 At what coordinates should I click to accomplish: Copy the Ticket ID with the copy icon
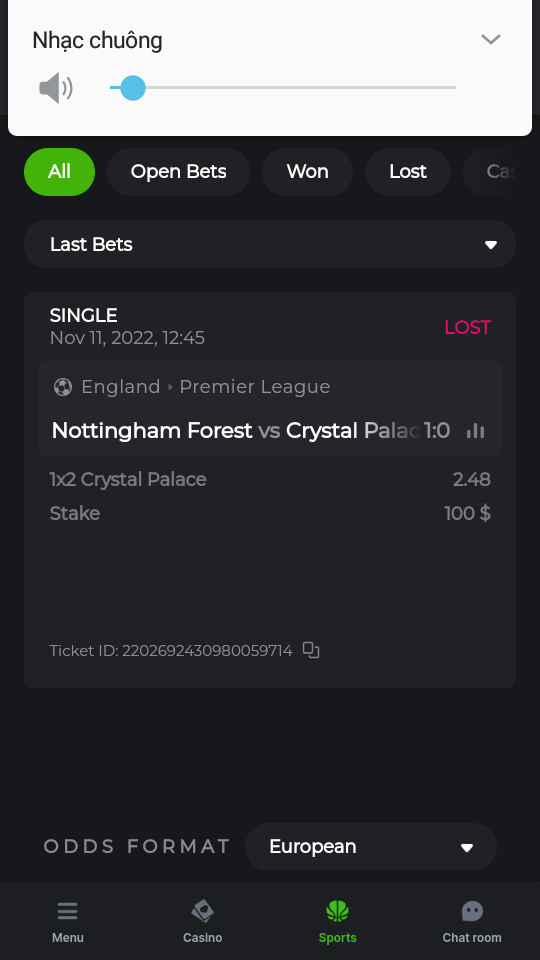click(x=311, y=650)
